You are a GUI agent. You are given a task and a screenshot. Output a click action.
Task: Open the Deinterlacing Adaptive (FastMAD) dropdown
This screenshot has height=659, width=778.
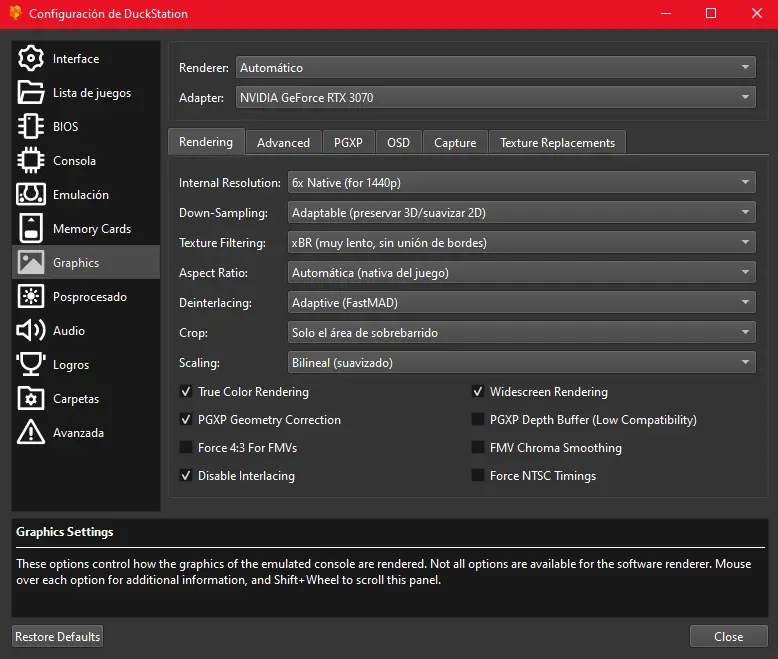(x=521, y=303)
